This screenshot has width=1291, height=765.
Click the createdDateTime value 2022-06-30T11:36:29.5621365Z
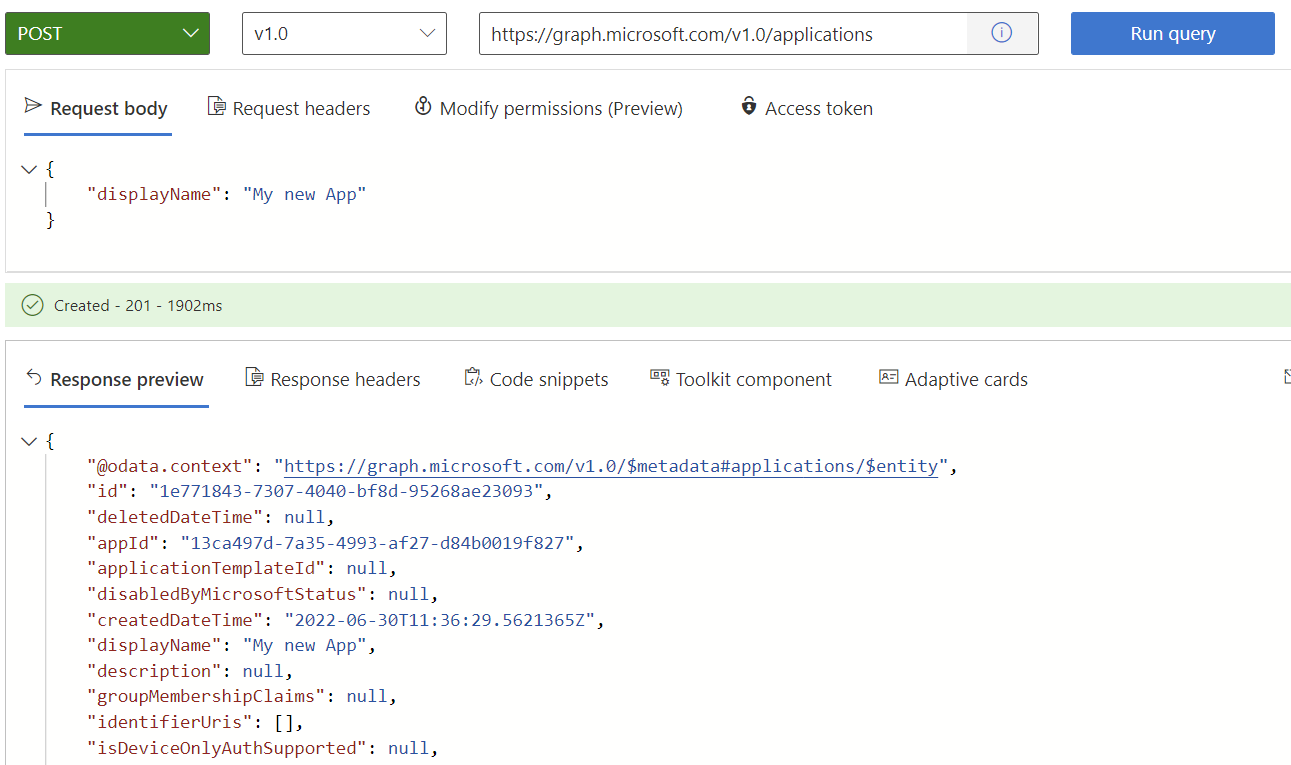pos(440,621)
